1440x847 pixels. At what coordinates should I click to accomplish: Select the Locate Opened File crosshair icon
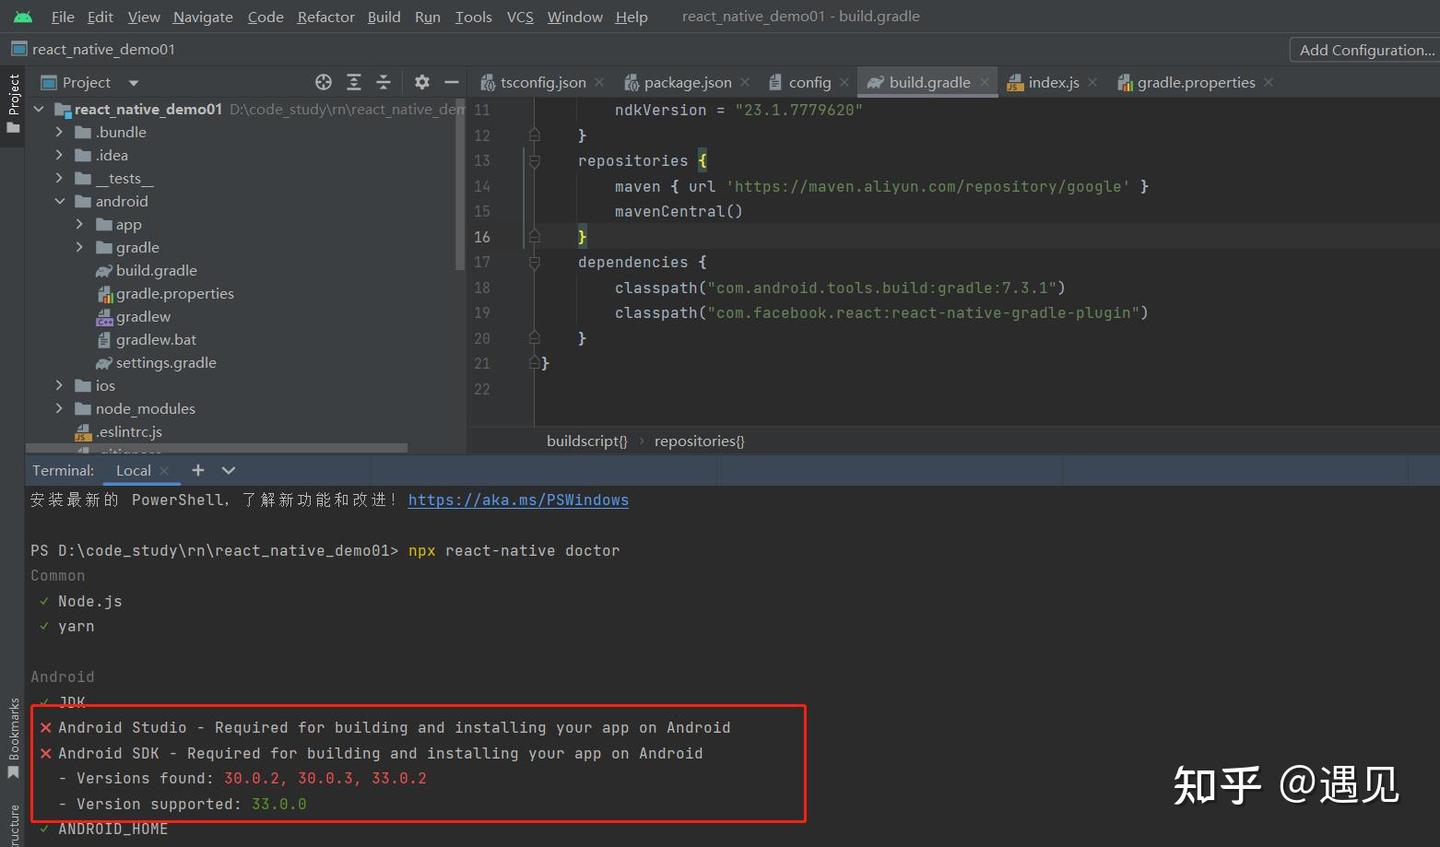(323, 82)
